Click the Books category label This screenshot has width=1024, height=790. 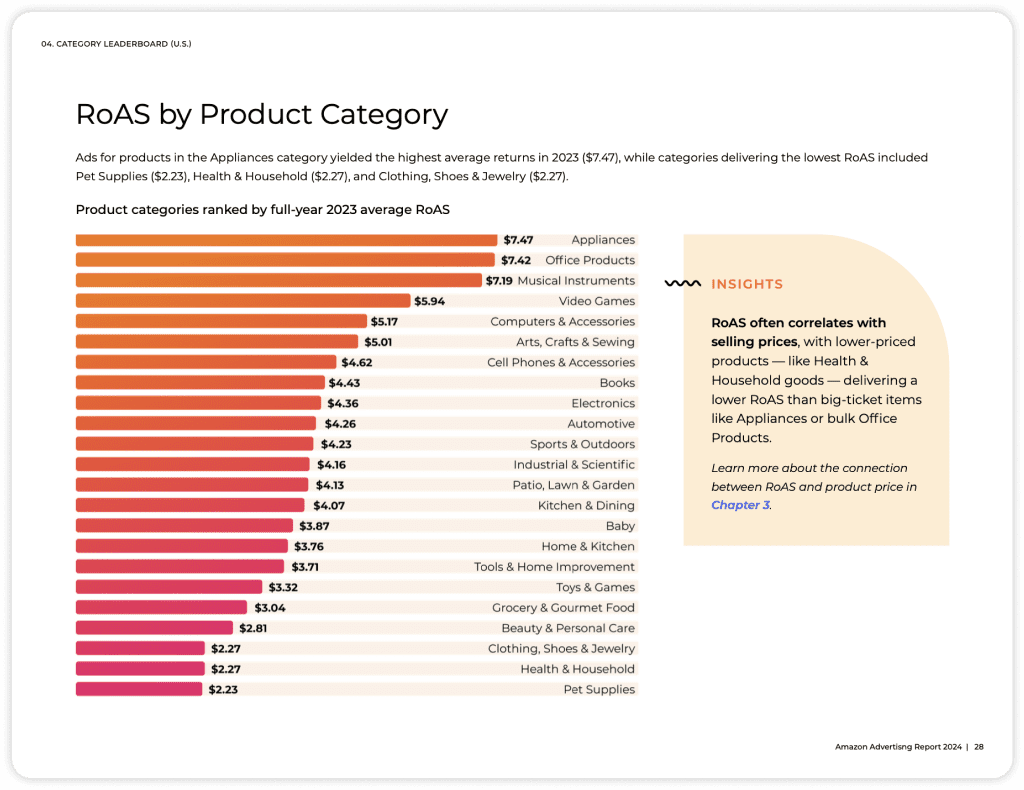click(x=617, y=383)
